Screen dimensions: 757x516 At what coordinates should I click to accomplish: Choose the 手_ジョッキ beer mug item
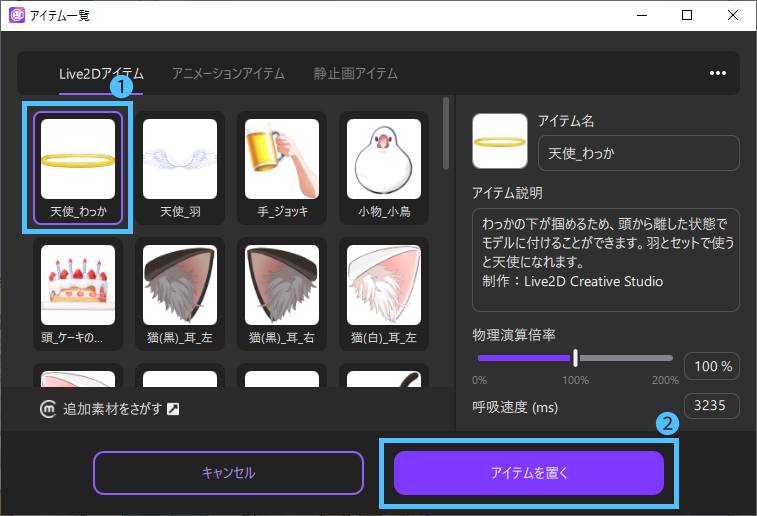coord(282,166)
